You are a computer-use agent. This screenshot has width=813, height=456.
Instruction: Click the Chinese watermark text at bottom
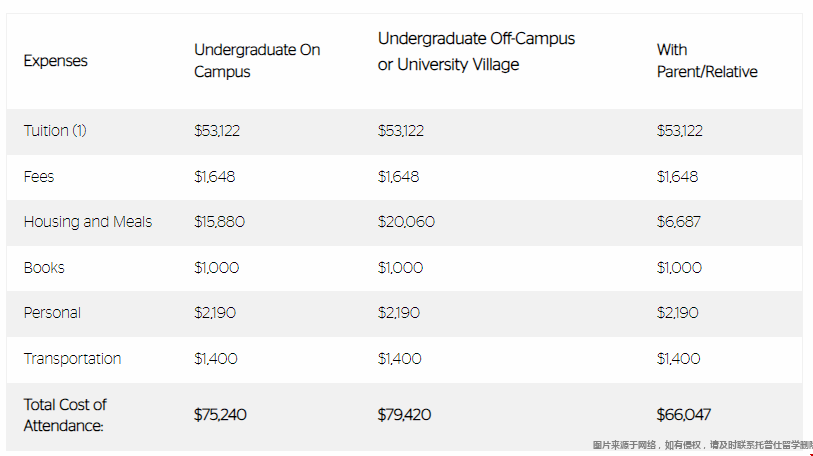[703, 445]
